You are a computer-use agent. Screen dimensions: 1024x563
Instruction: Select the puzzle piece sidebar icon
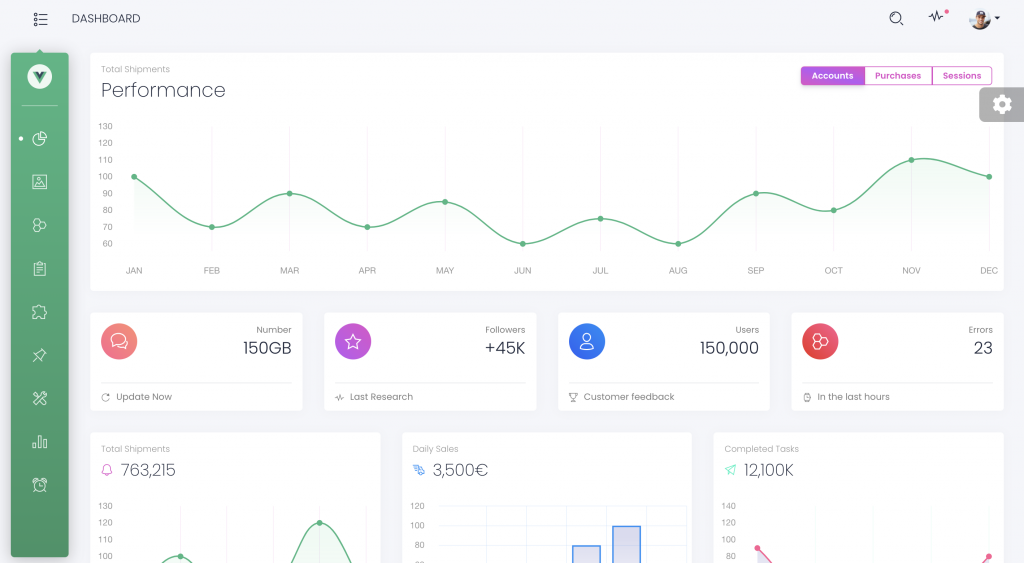click(40, 312)
